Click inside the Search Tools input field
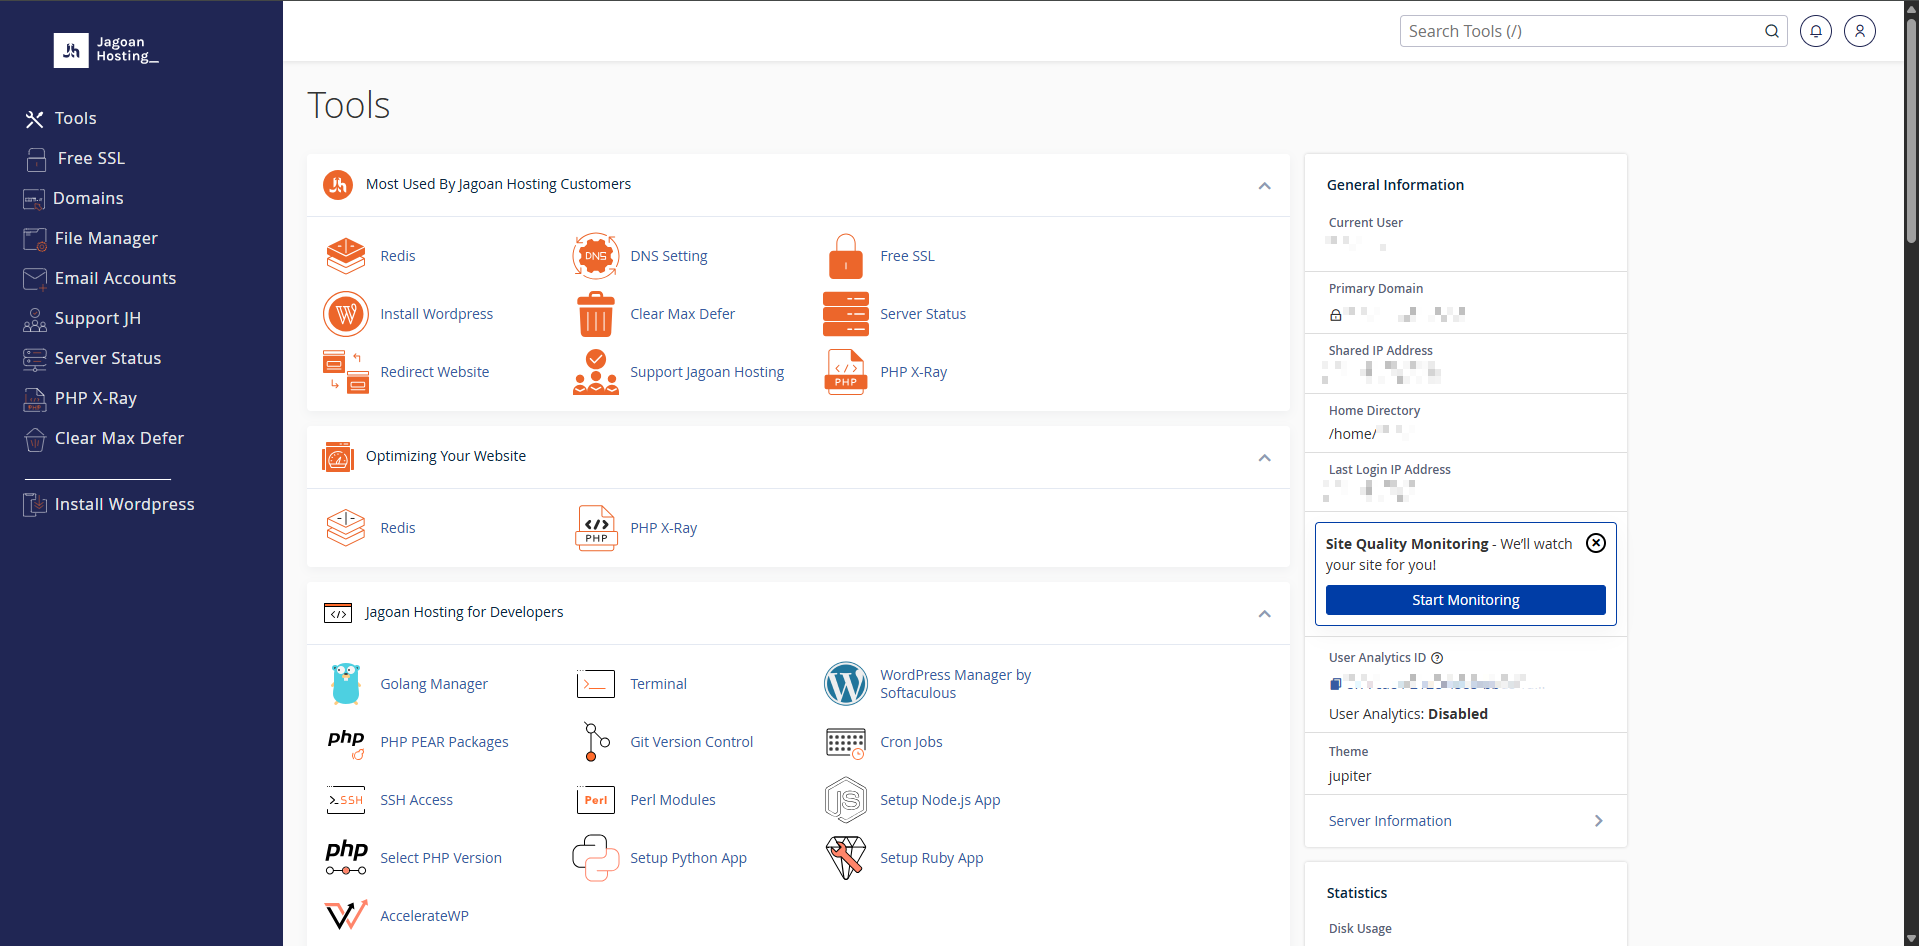 pyautogui.click(x=1570, y=31)
